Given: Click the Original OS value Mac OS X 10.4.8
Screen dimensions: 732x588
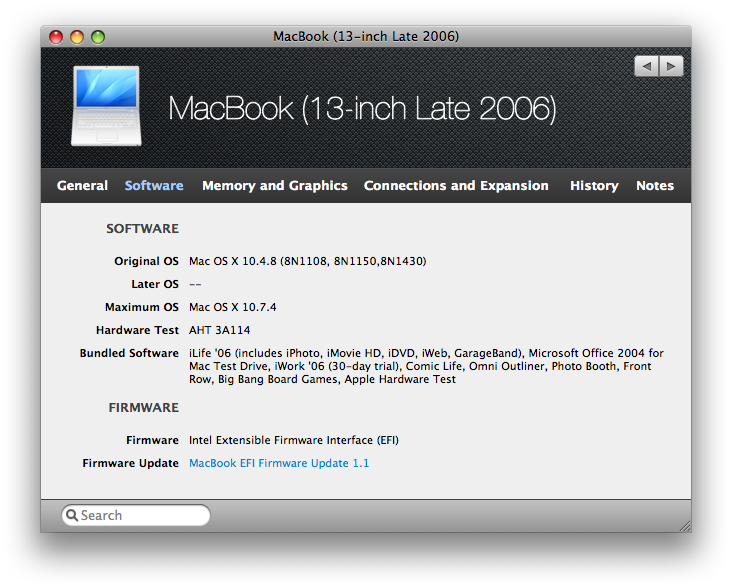Looking at the screenshot, I should [308, 261].
